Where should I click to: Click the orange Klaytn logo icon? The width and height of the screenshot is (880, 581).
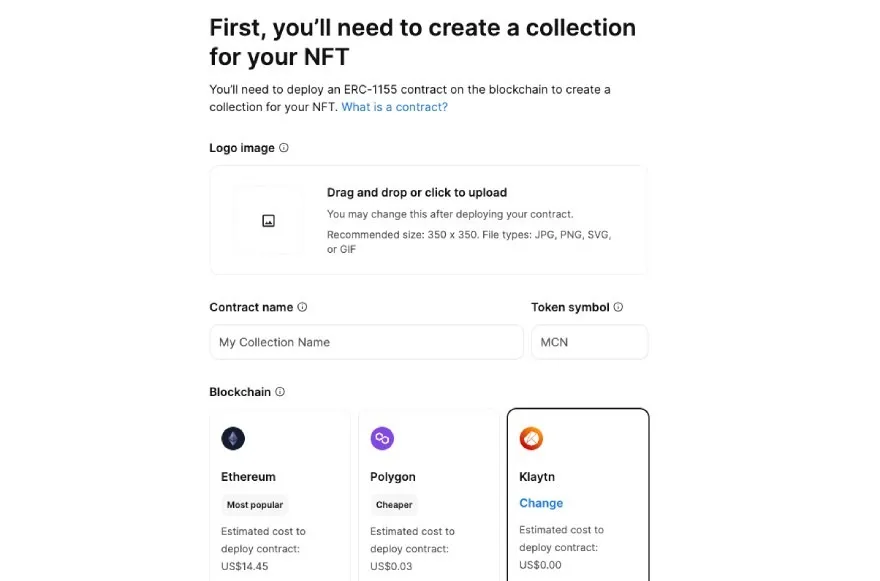pos(531,438)
